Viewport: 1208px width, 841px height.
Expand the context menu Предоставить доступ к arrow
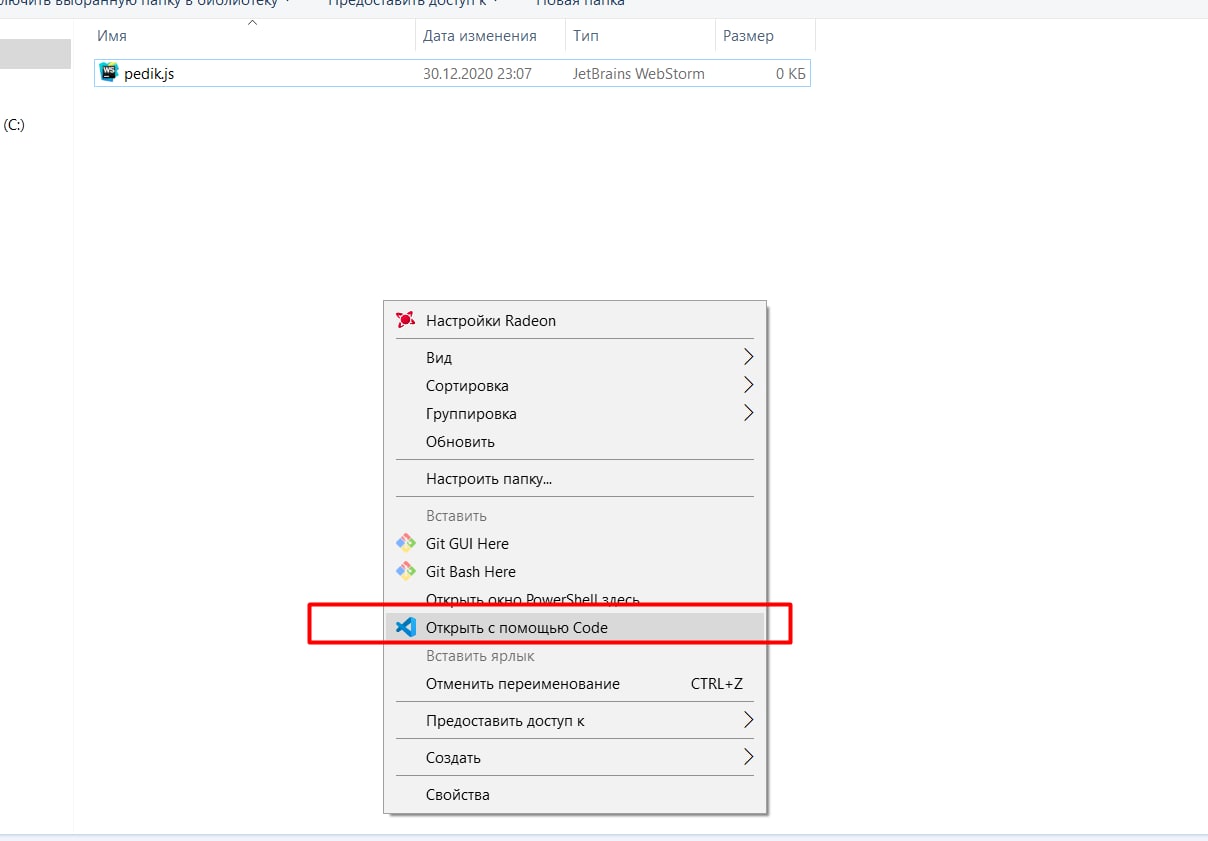[748, 720]
